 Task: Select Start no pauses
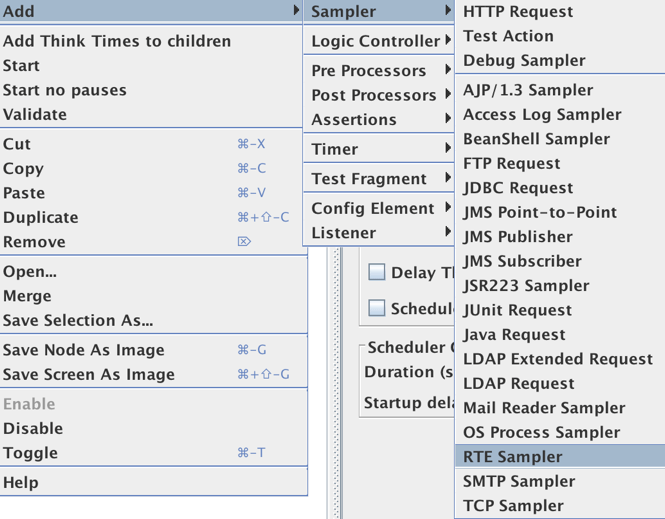151,90
